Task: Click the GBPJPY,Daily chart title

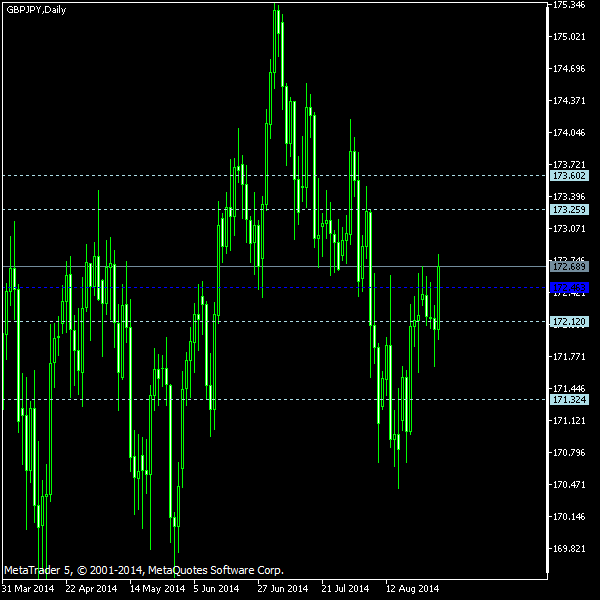Action: [36, 10]
